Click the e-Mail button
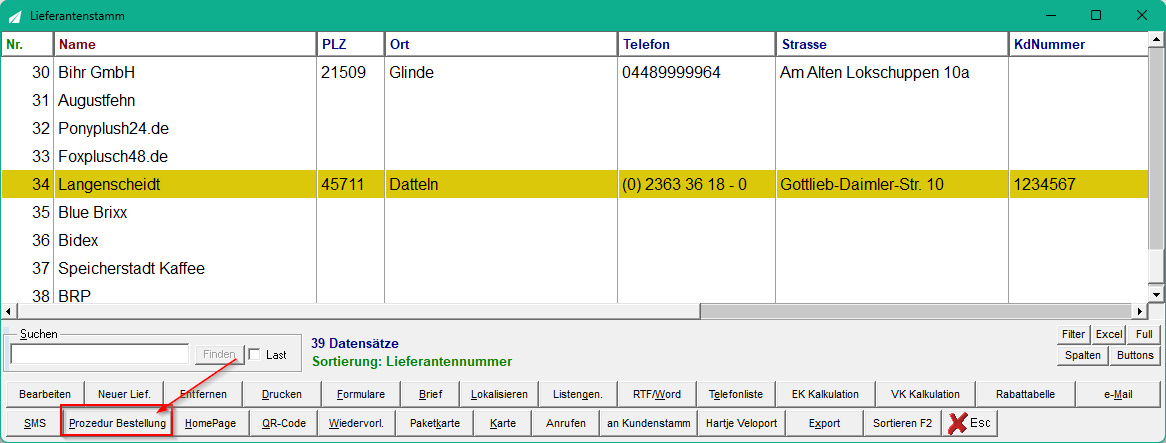This screenshot has width=1166, height=443. tap(1118, 394)
